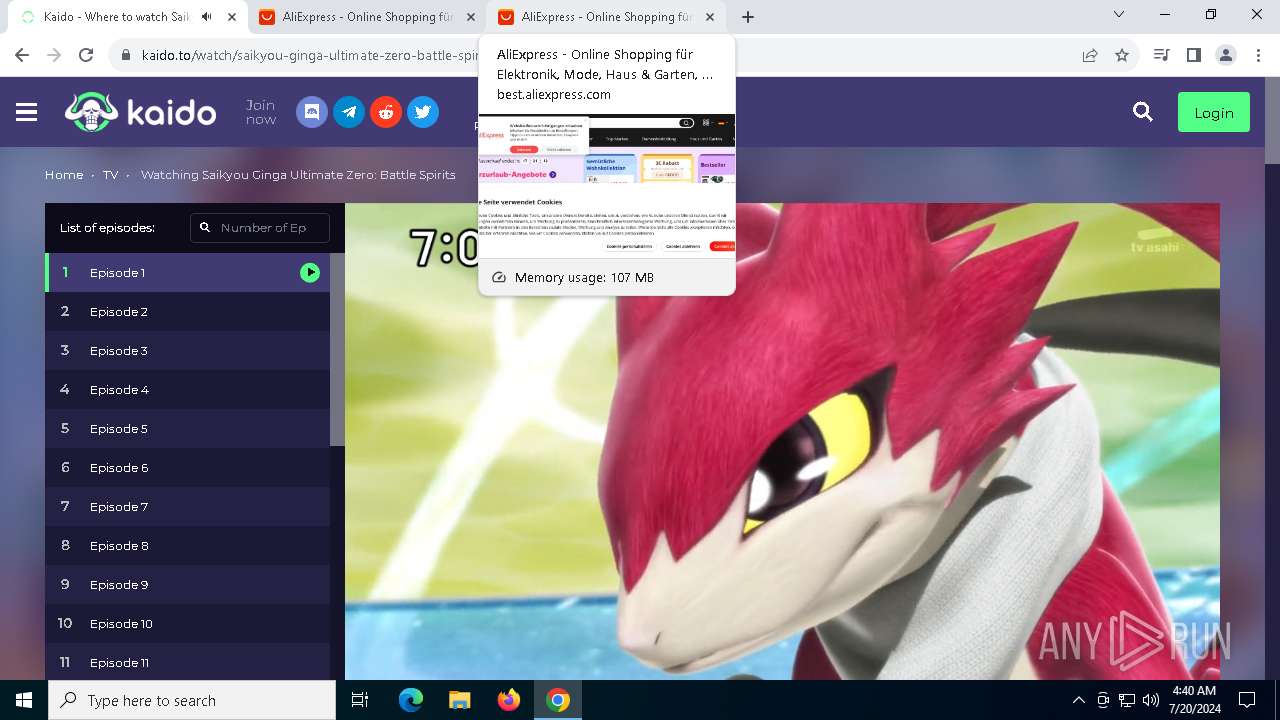Image resolution: width=1280 pixels, height=720 pixels.
Task: Share this page icon in address bar
Action: point(1090,55)
